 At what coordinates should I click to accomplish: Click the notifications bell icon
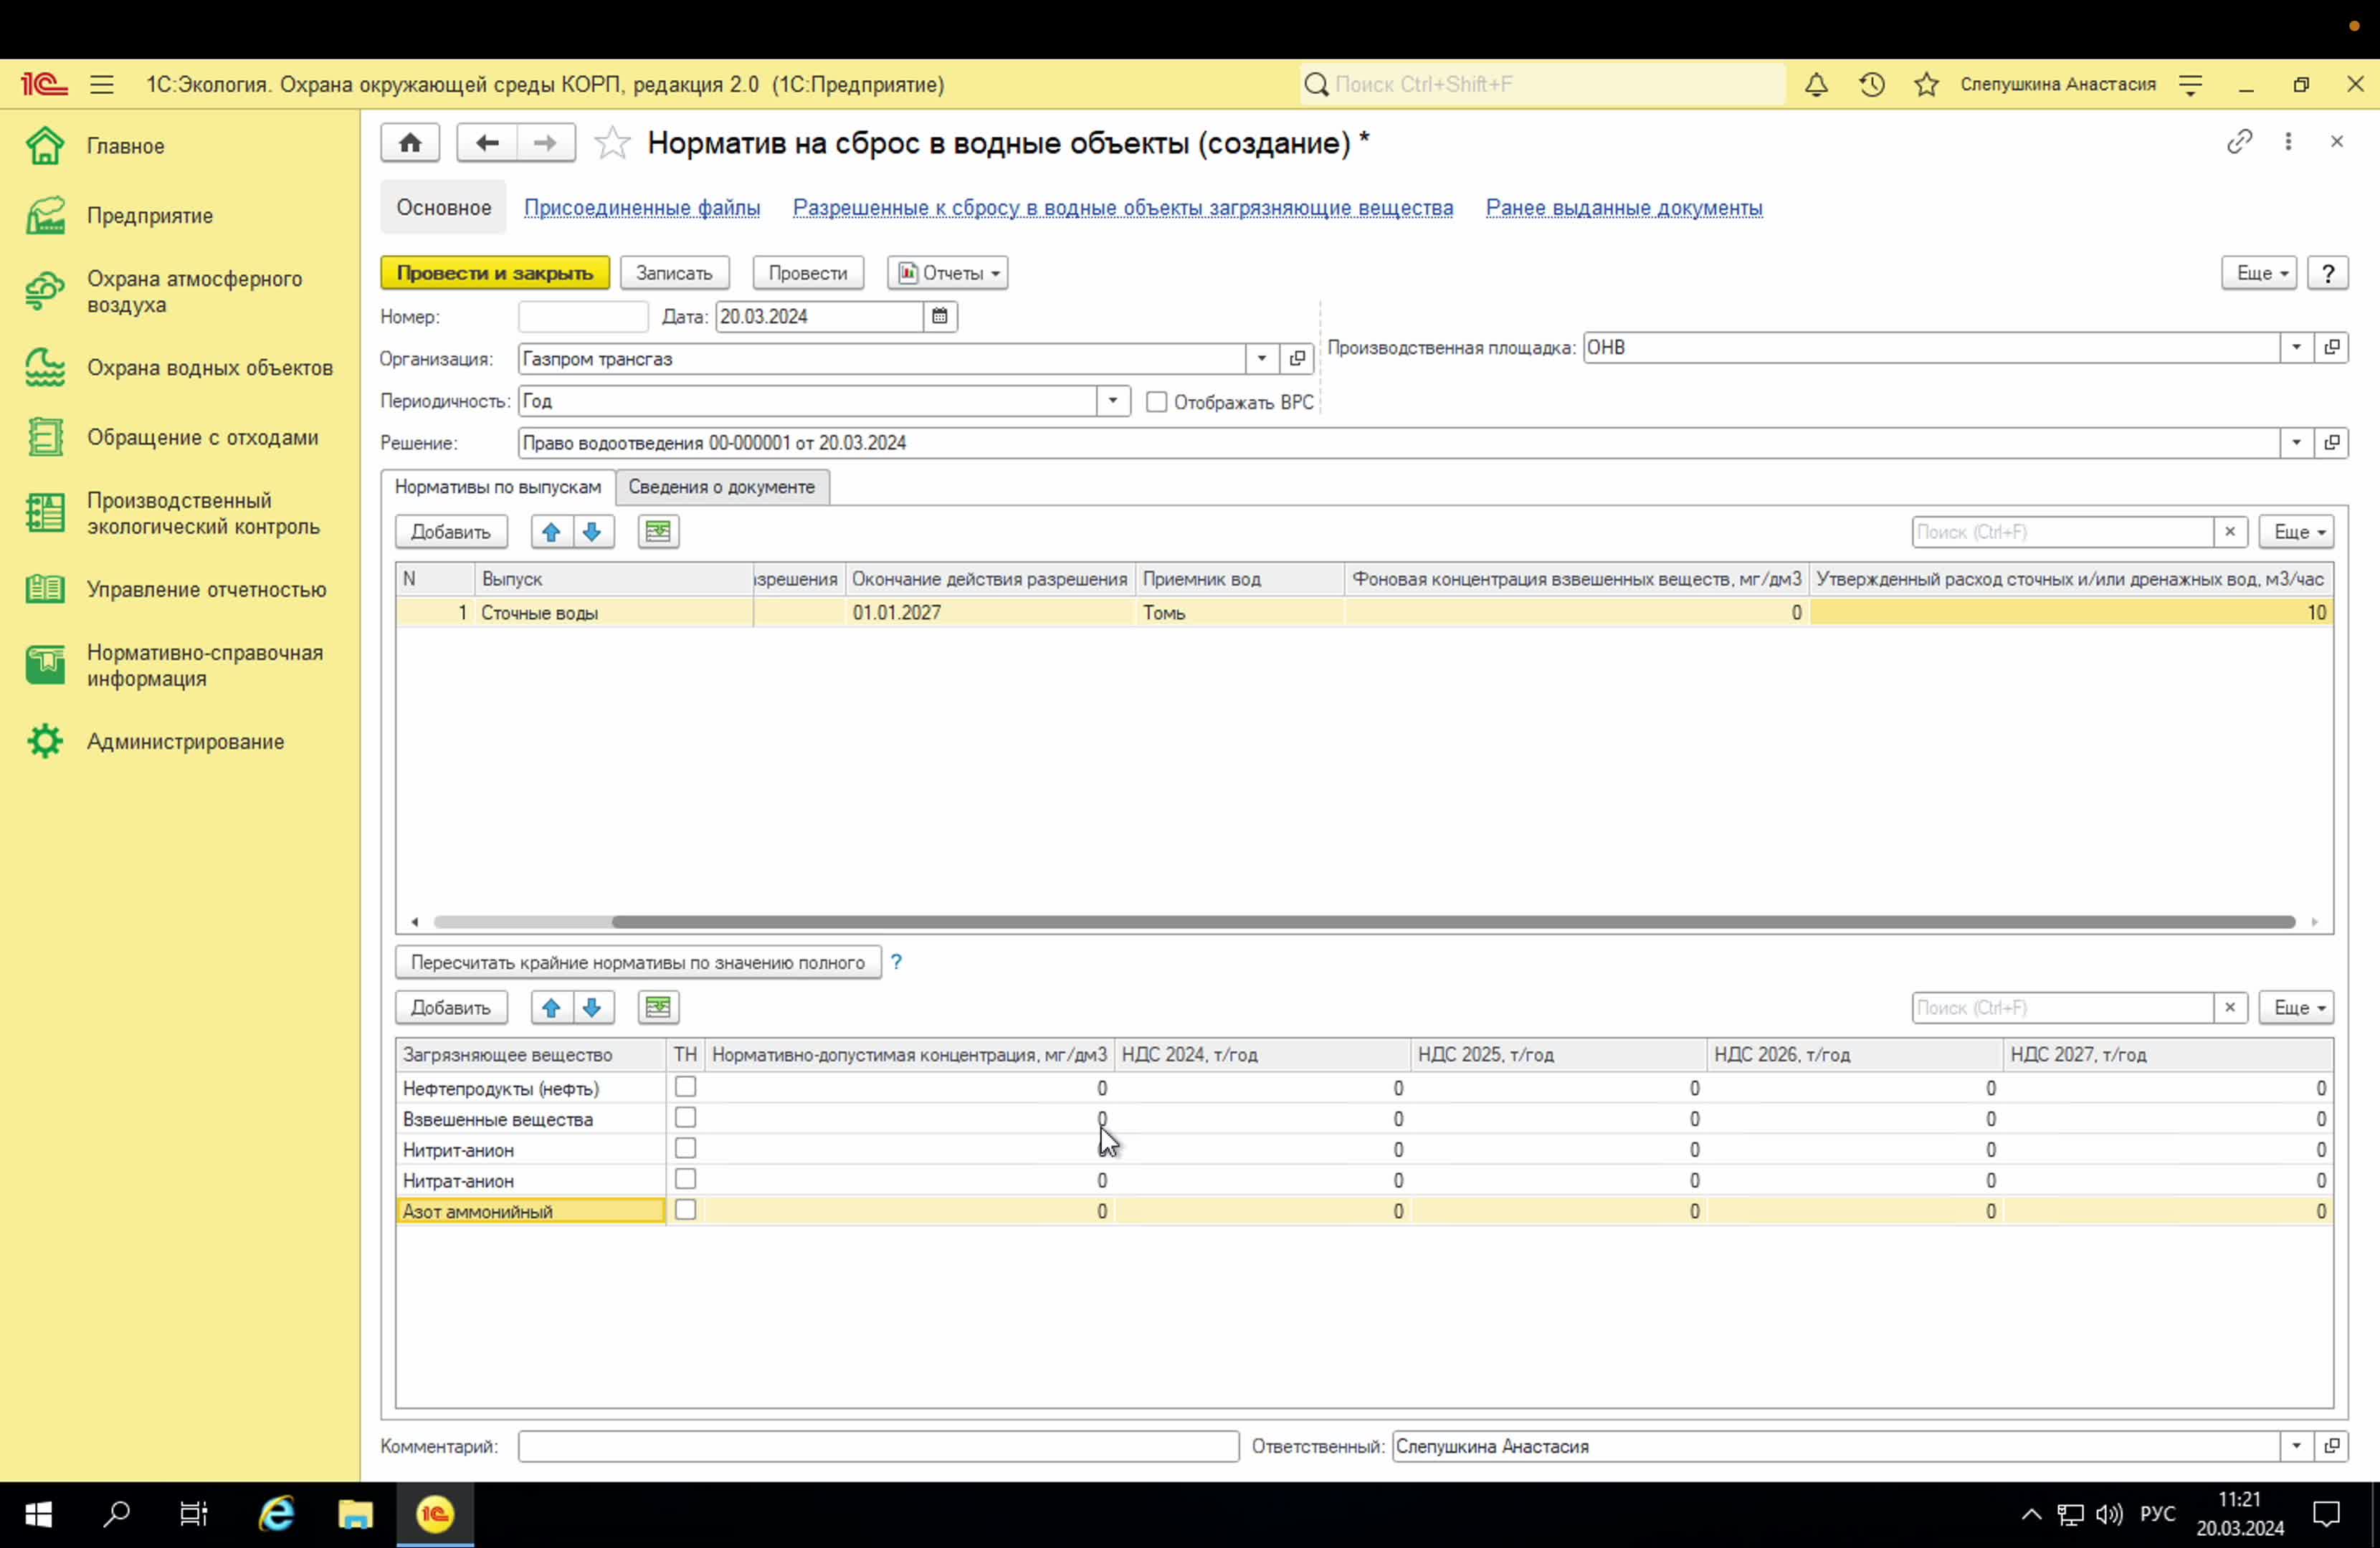1816,85
